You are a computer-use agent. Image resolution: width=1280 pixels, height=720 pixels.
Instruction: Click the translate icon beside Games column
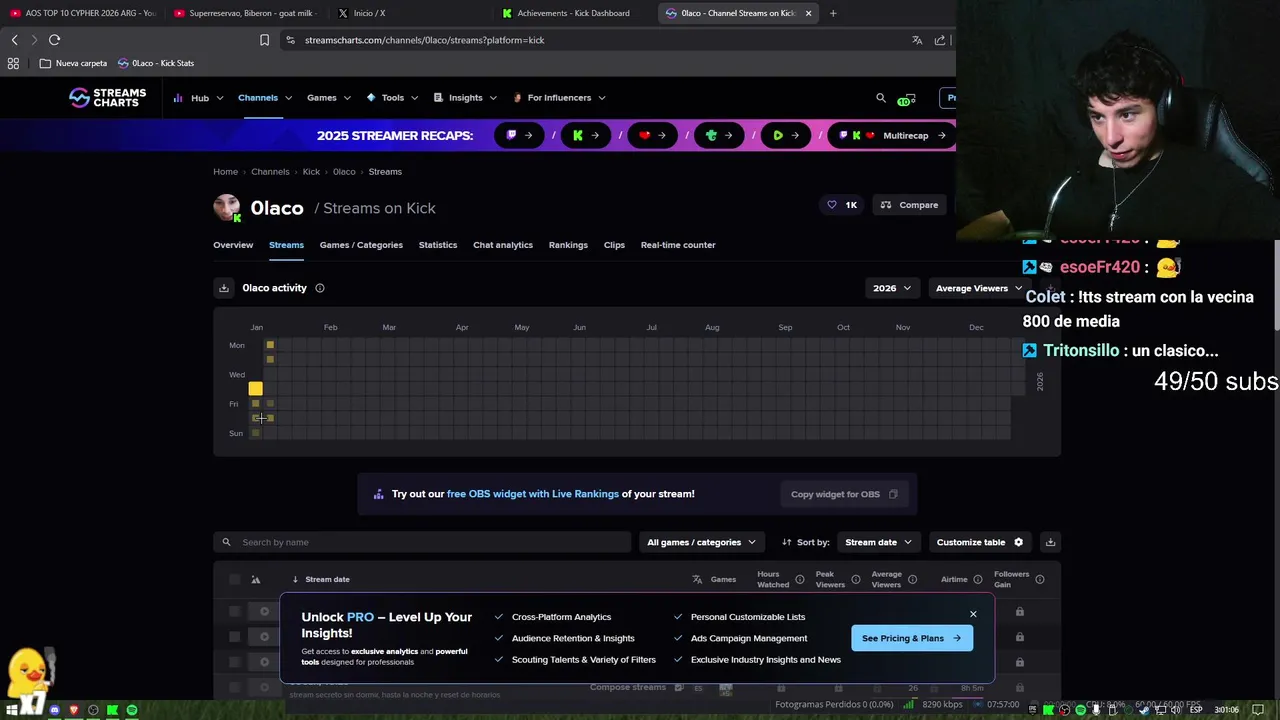[697, 579]
